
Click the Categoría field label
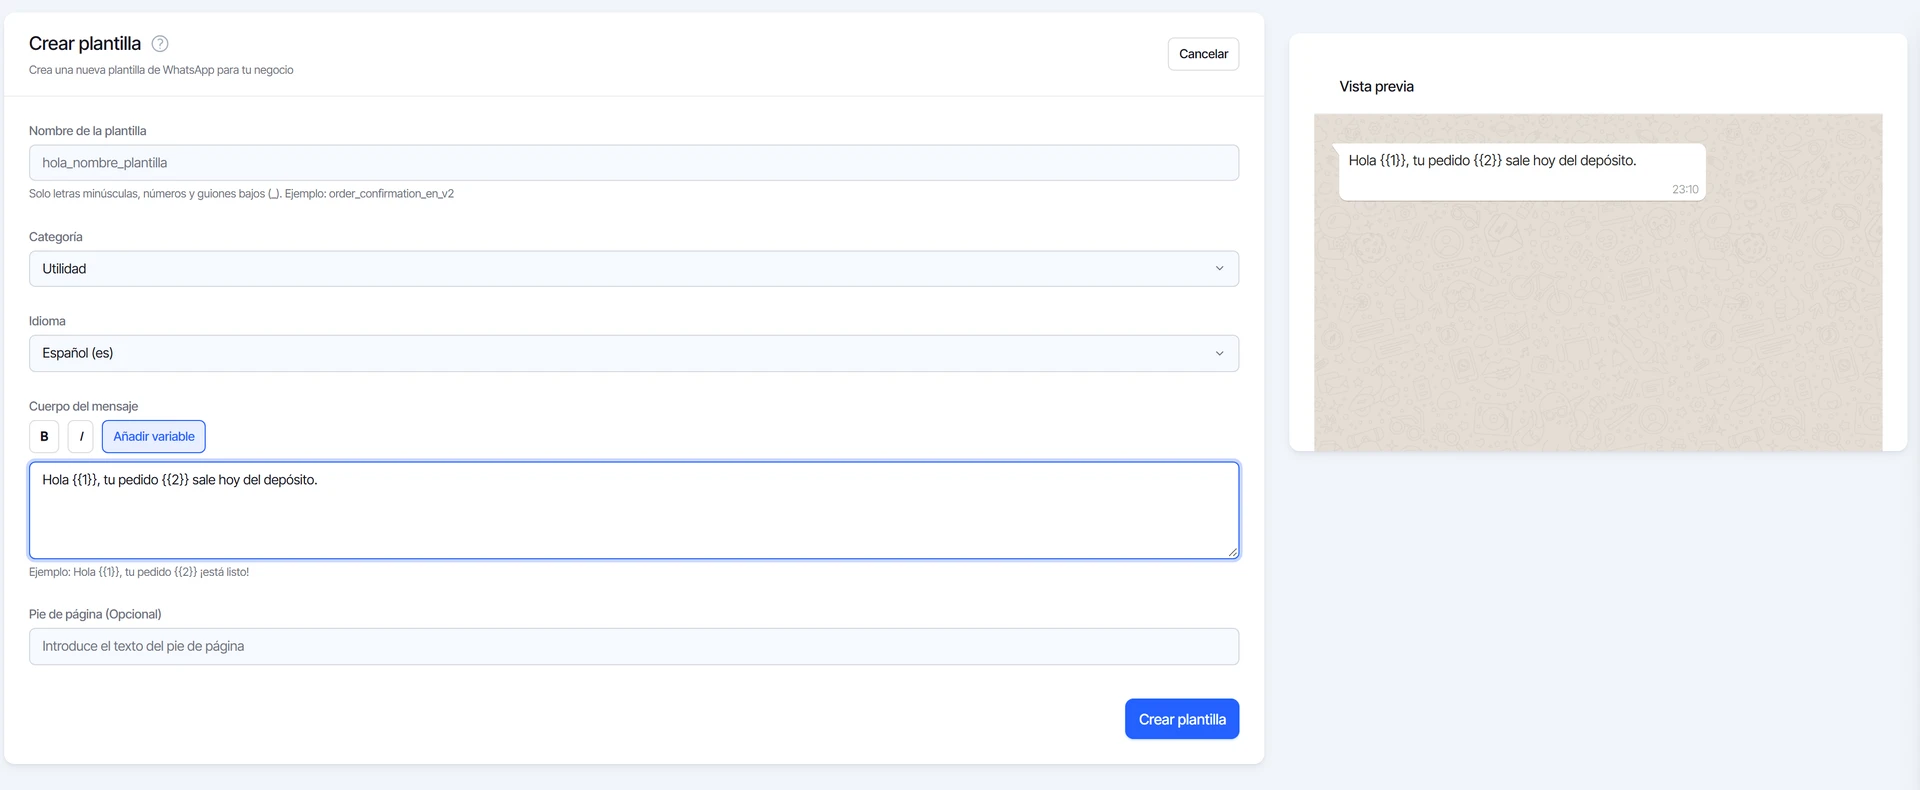56,237
